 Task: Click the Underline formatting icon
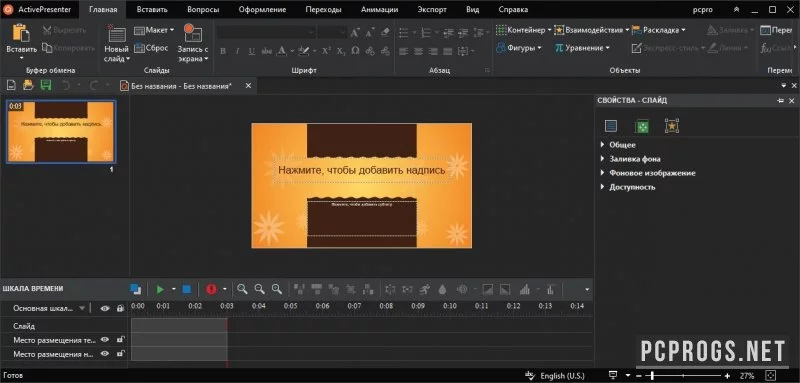(x=252, y=51)
